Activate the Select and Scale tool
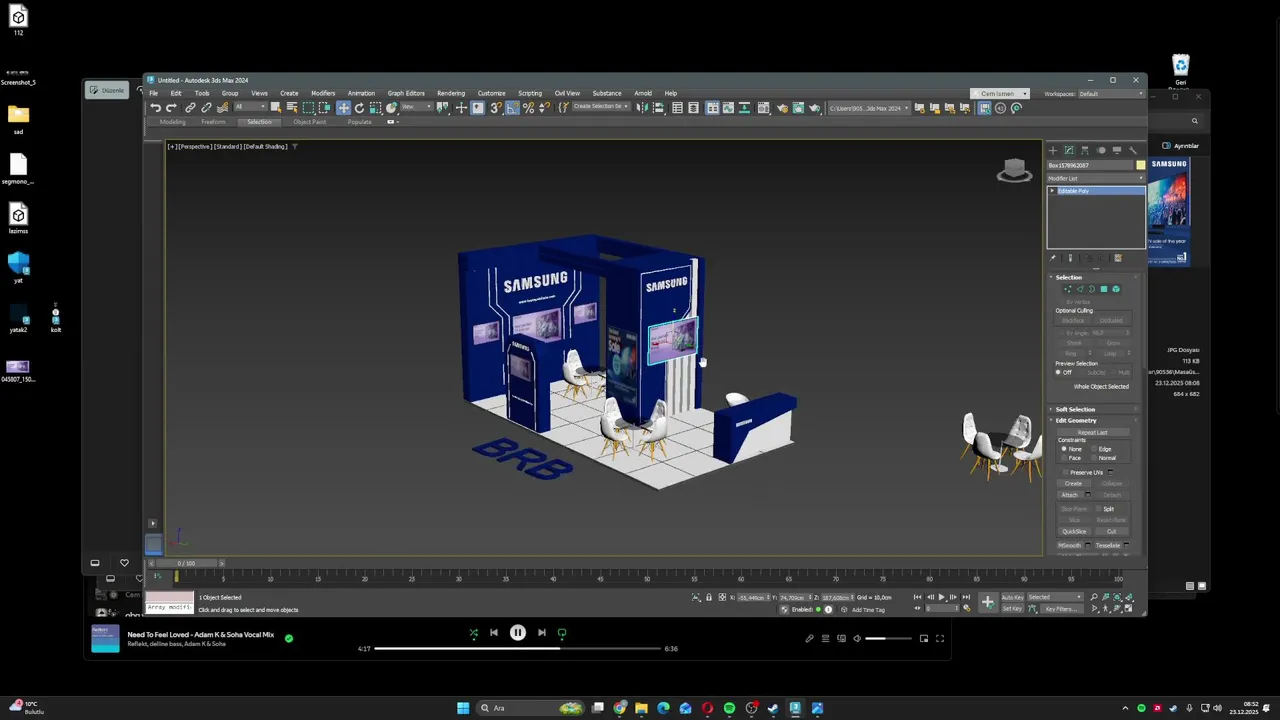Image resolution: width=1280 pixels, height=720 pixels. [375, 108]
